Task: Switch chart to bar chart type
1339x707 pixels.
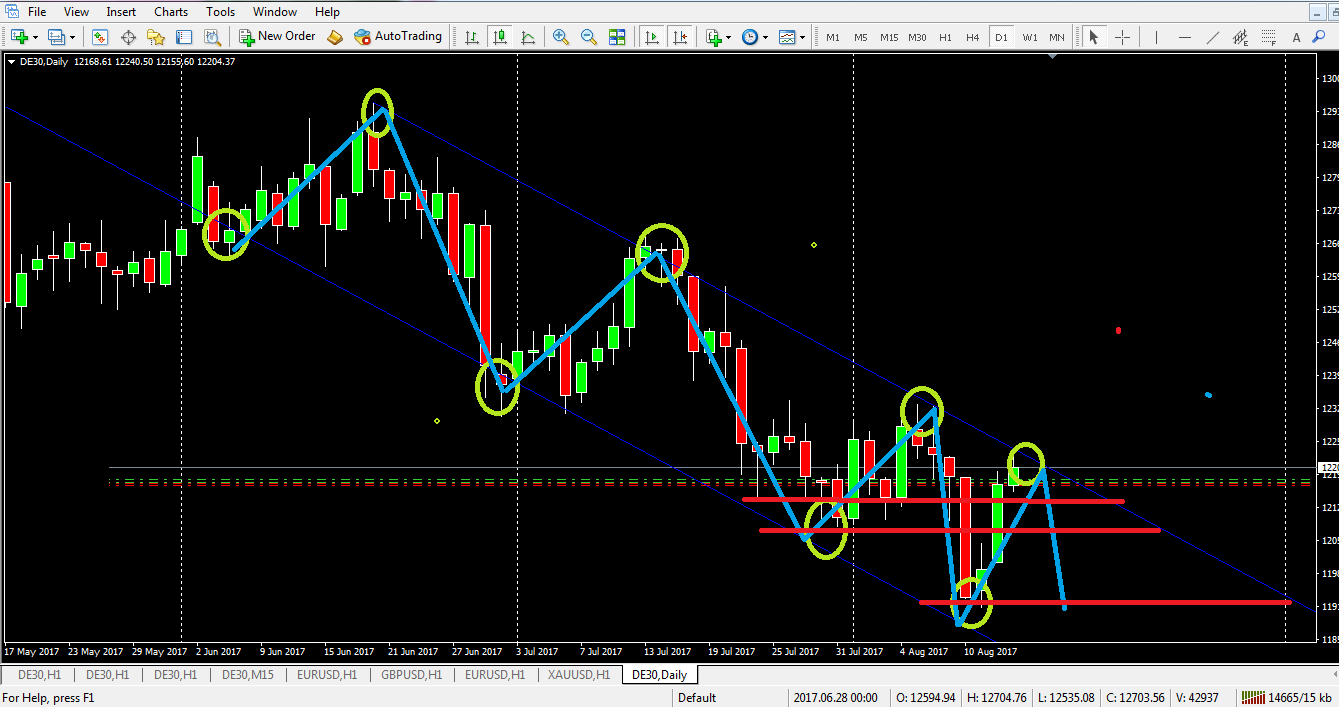Action: click(472, 37)
